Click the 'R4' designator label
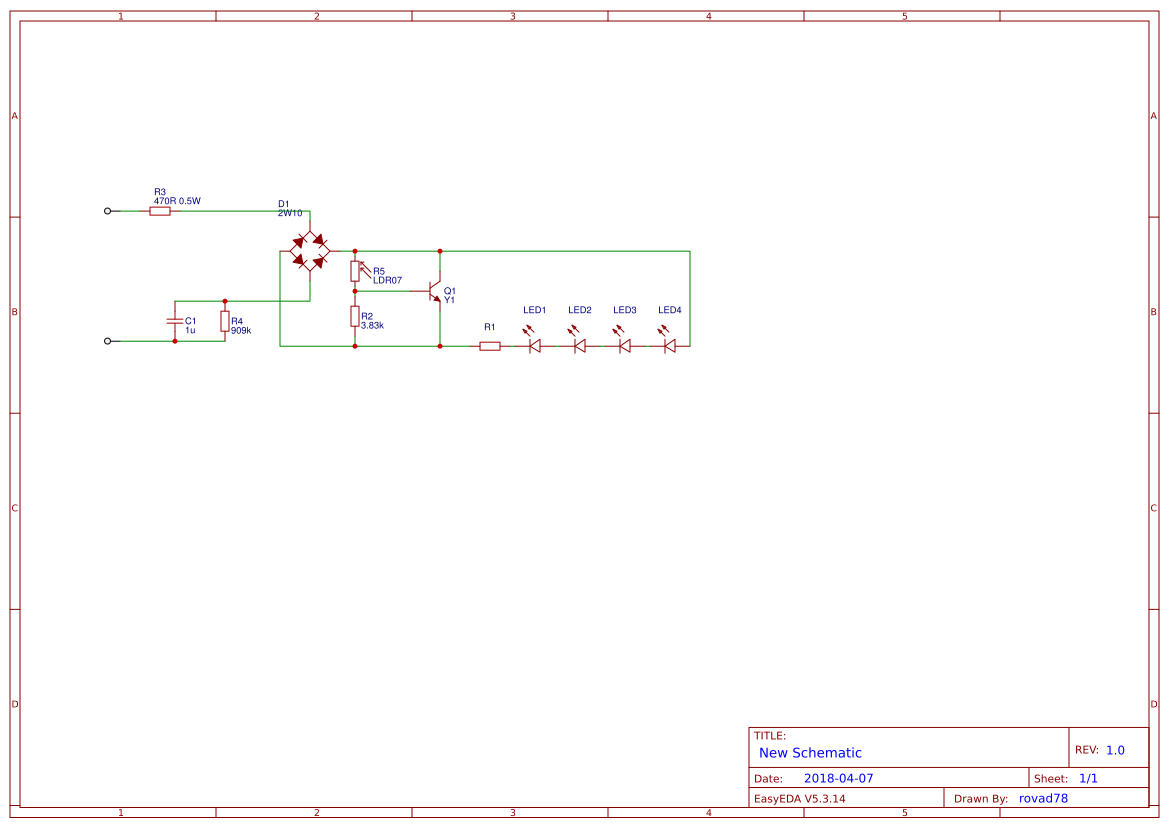Image resolution: width=1169 pixels, height=828 pixels. pos(237,321)
